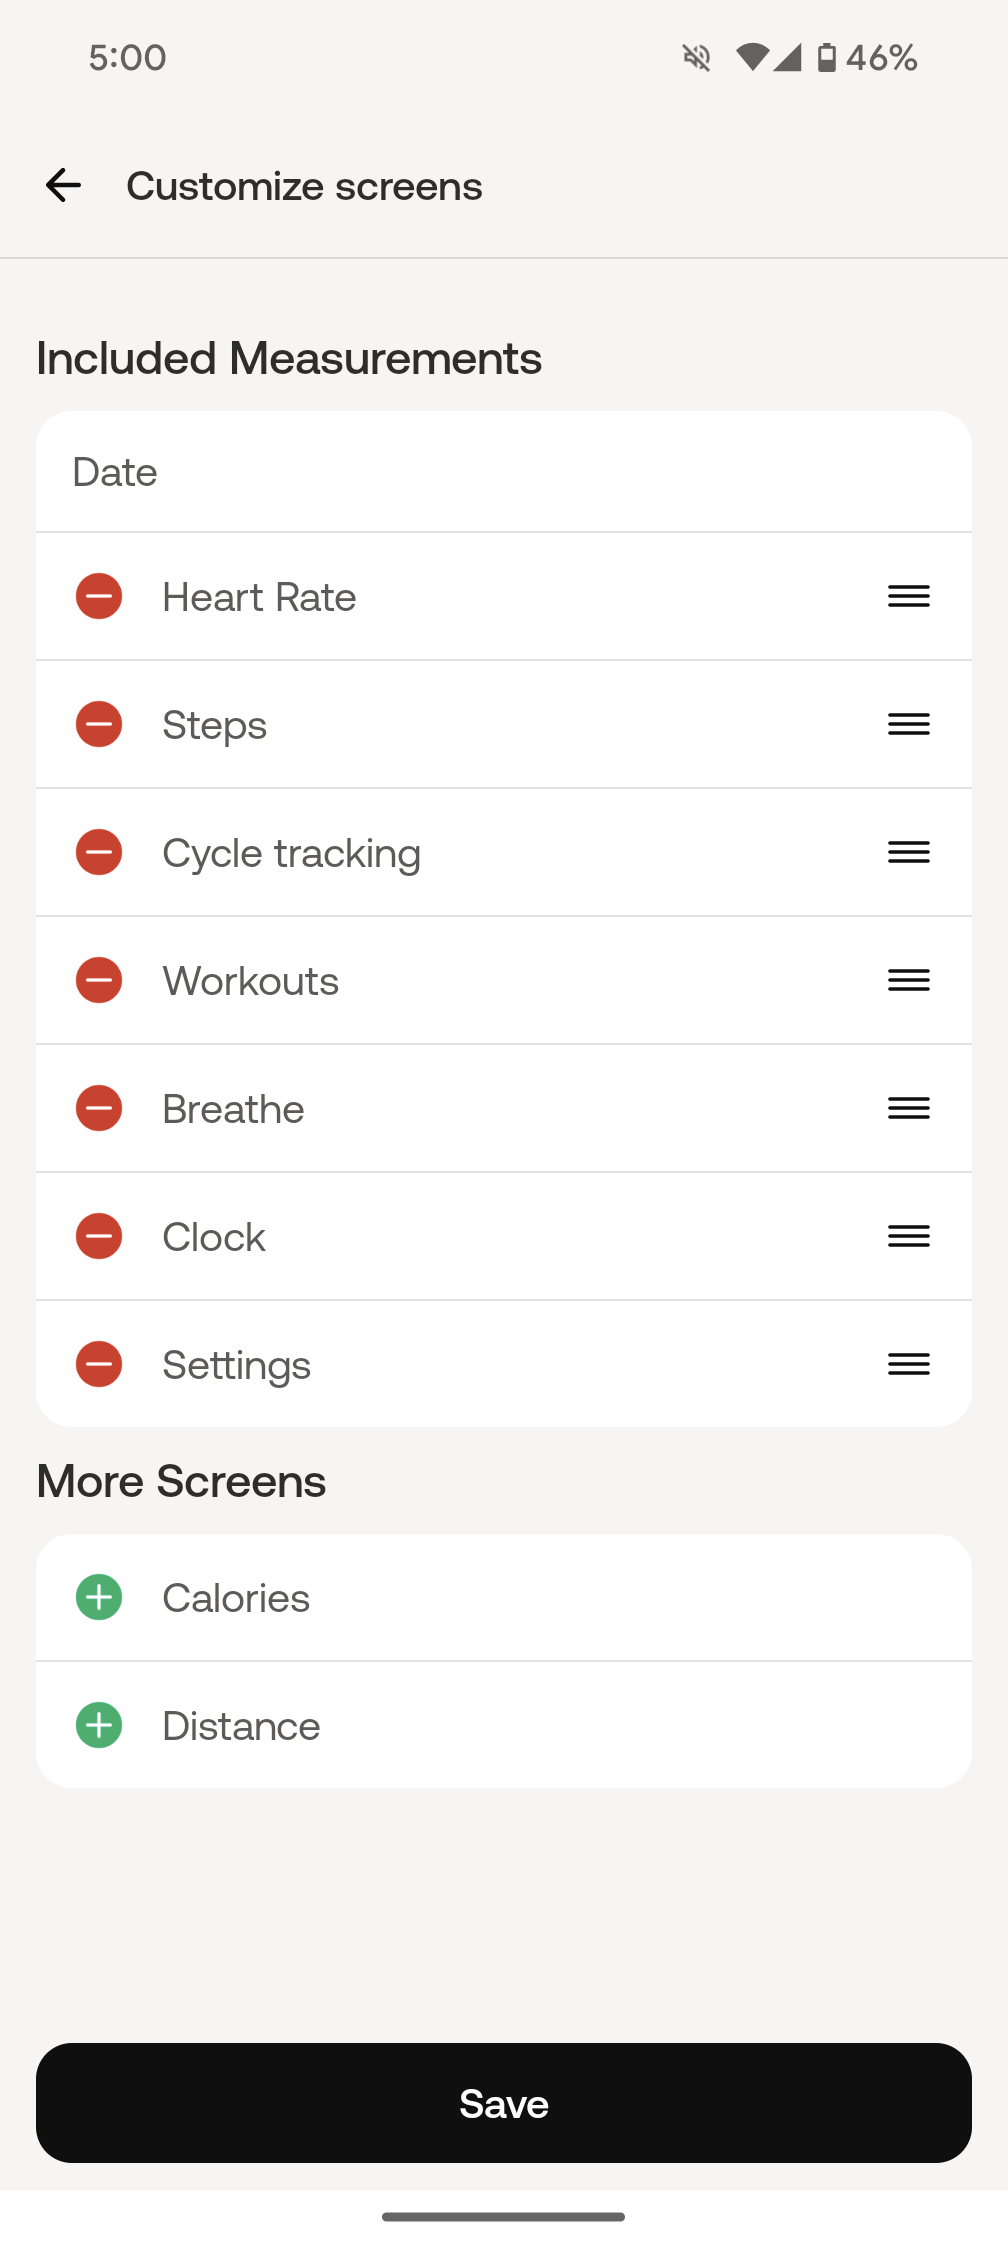Viewport: 1008px width, 2244px height.
Task: Tap the battery status icon
Action: [827, 58]
